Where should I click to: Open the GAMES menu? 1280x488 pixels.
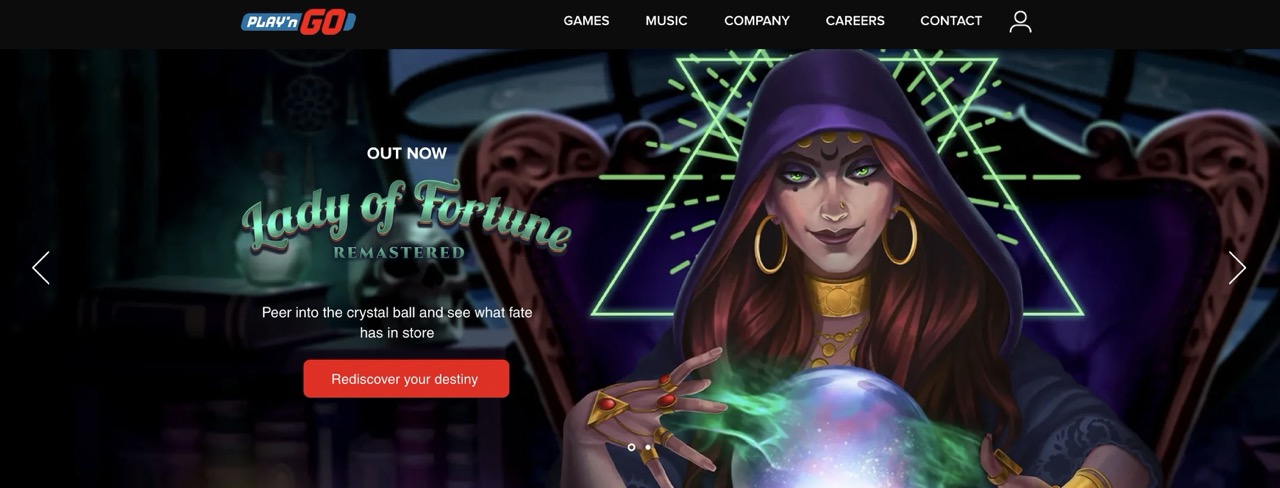click(x=586, y=21)
